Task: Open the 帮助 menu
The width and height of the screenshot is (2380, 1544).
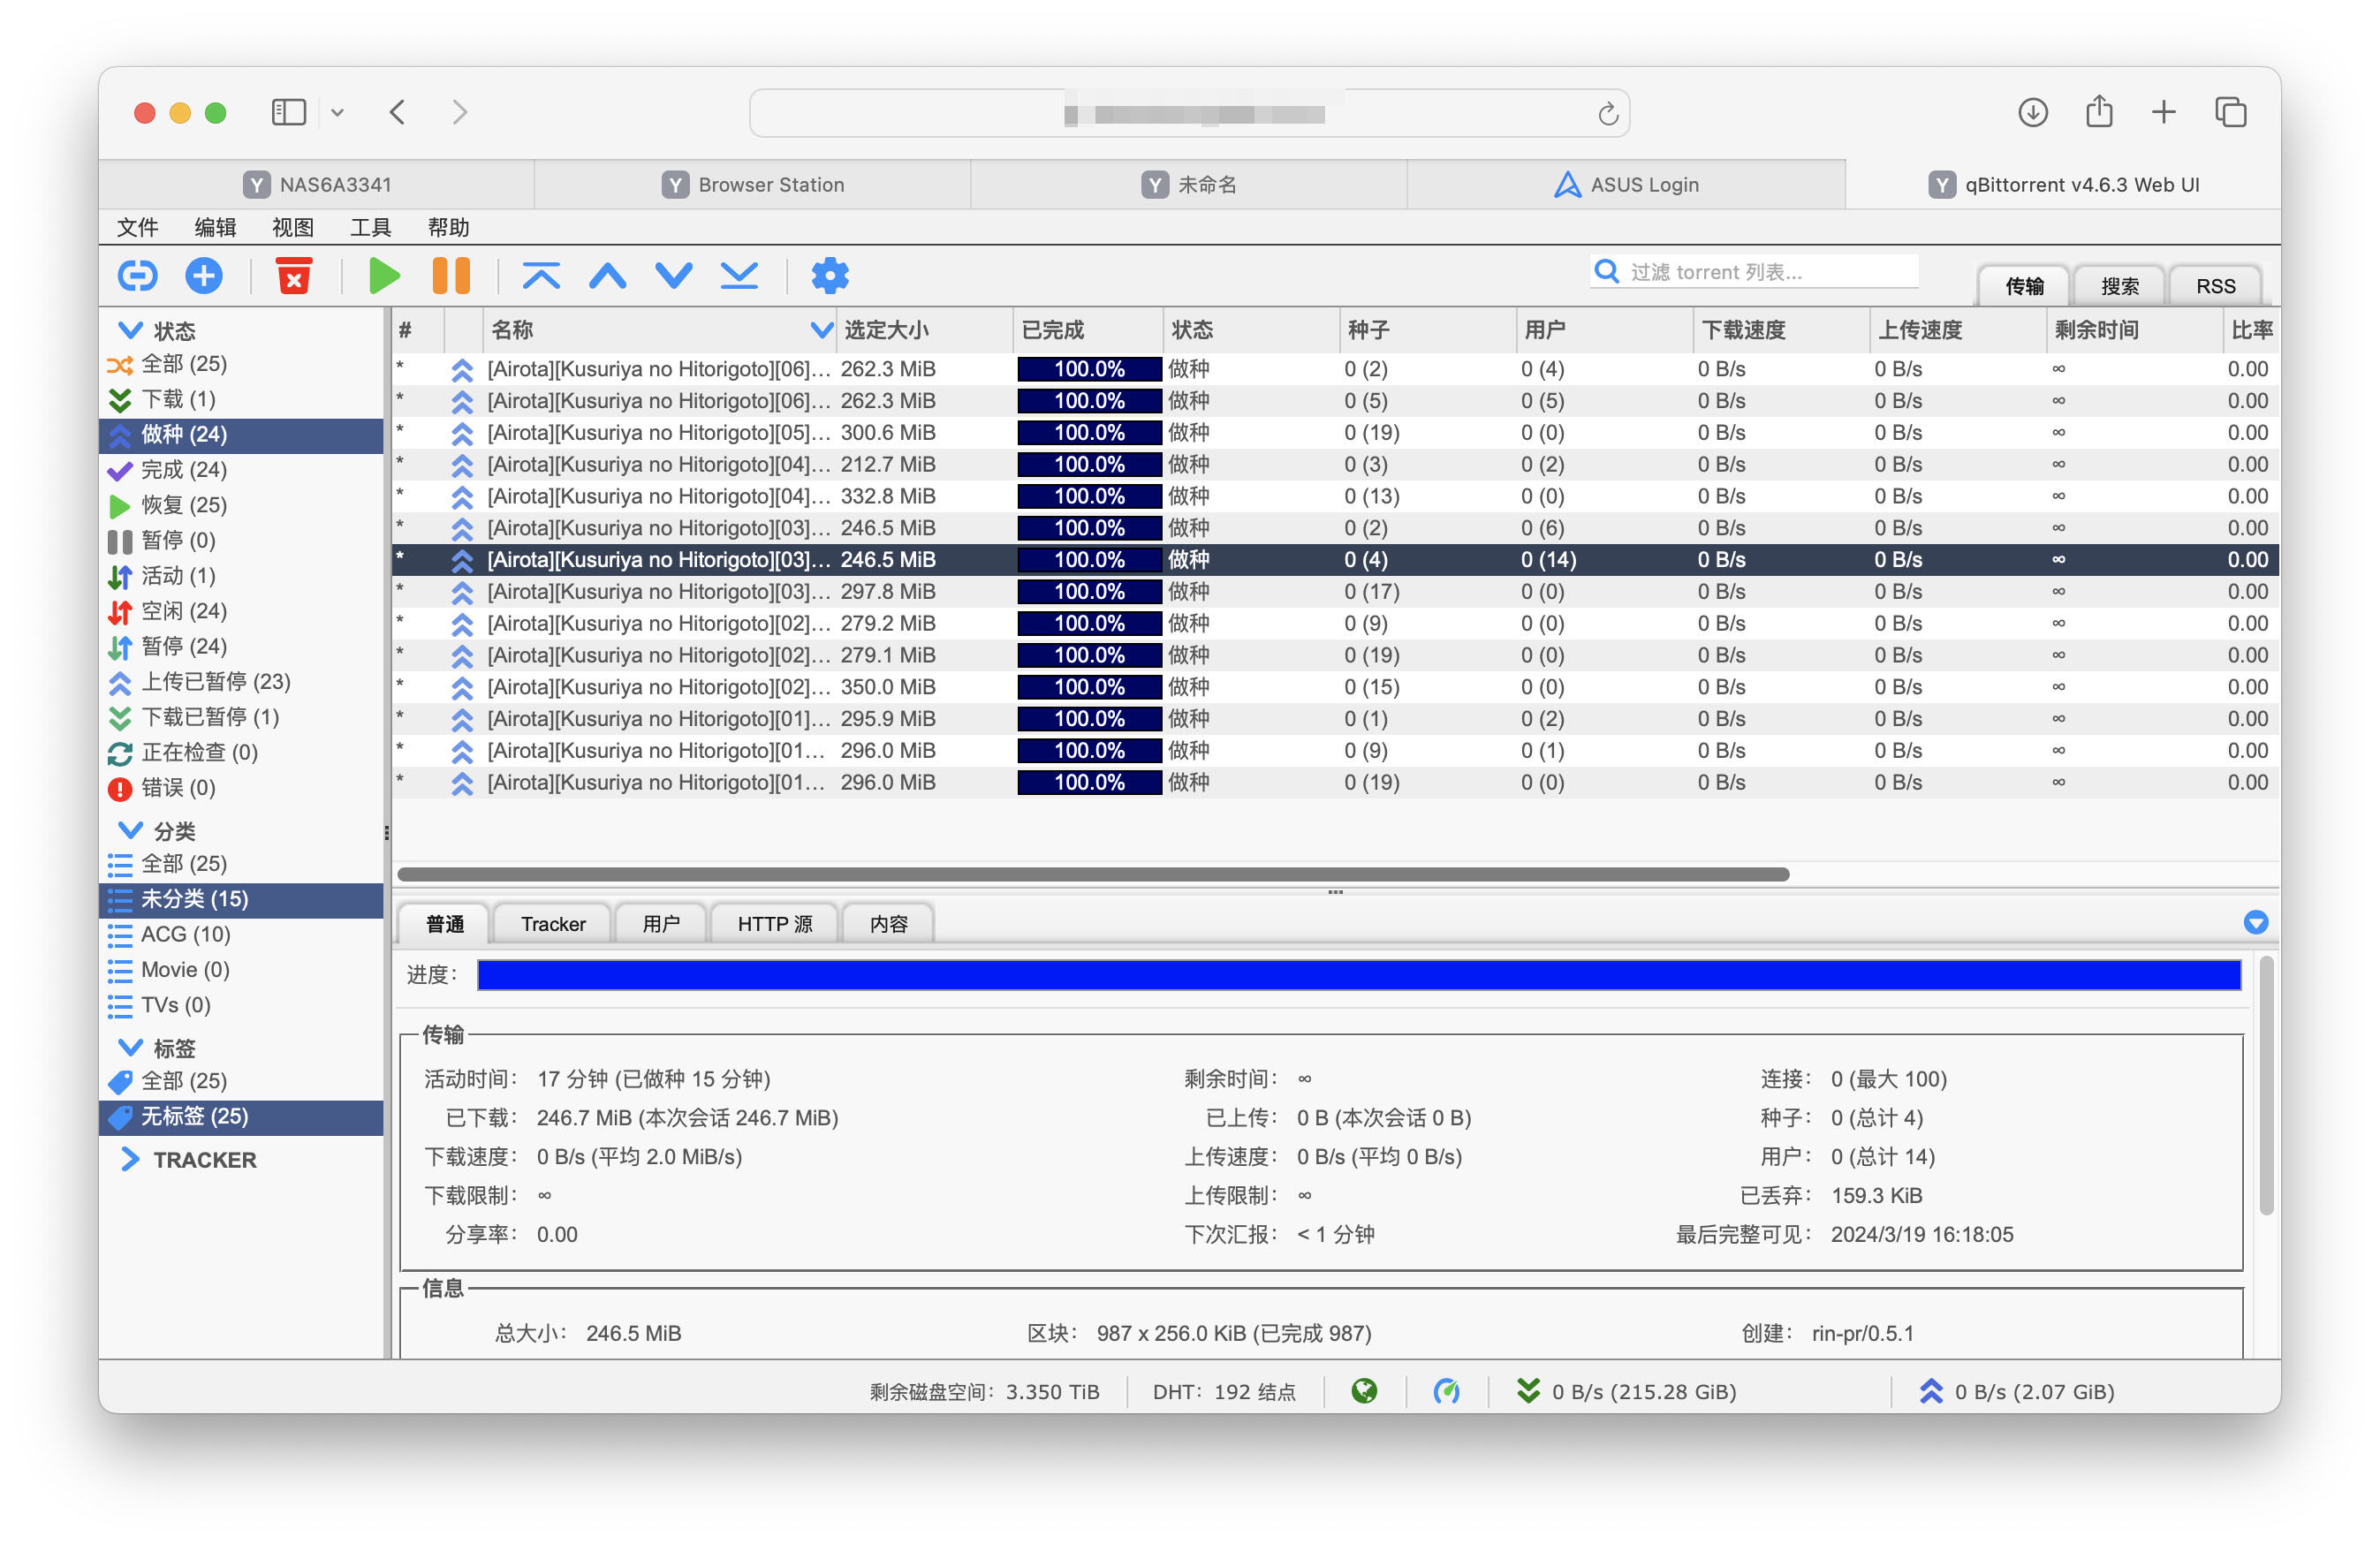Action: [x=448, y=227]
